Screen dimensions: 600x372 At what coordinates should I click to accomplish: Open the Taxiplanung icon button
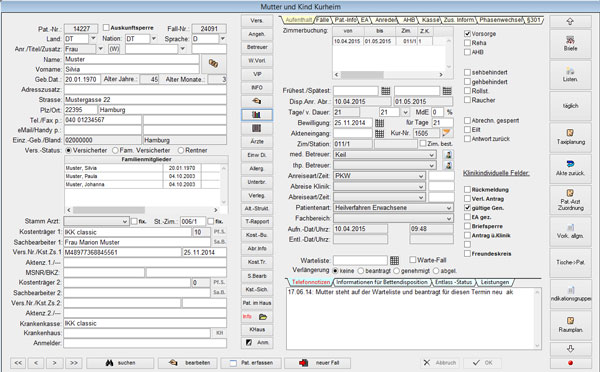pyautogui.click(x=570, y=137)
